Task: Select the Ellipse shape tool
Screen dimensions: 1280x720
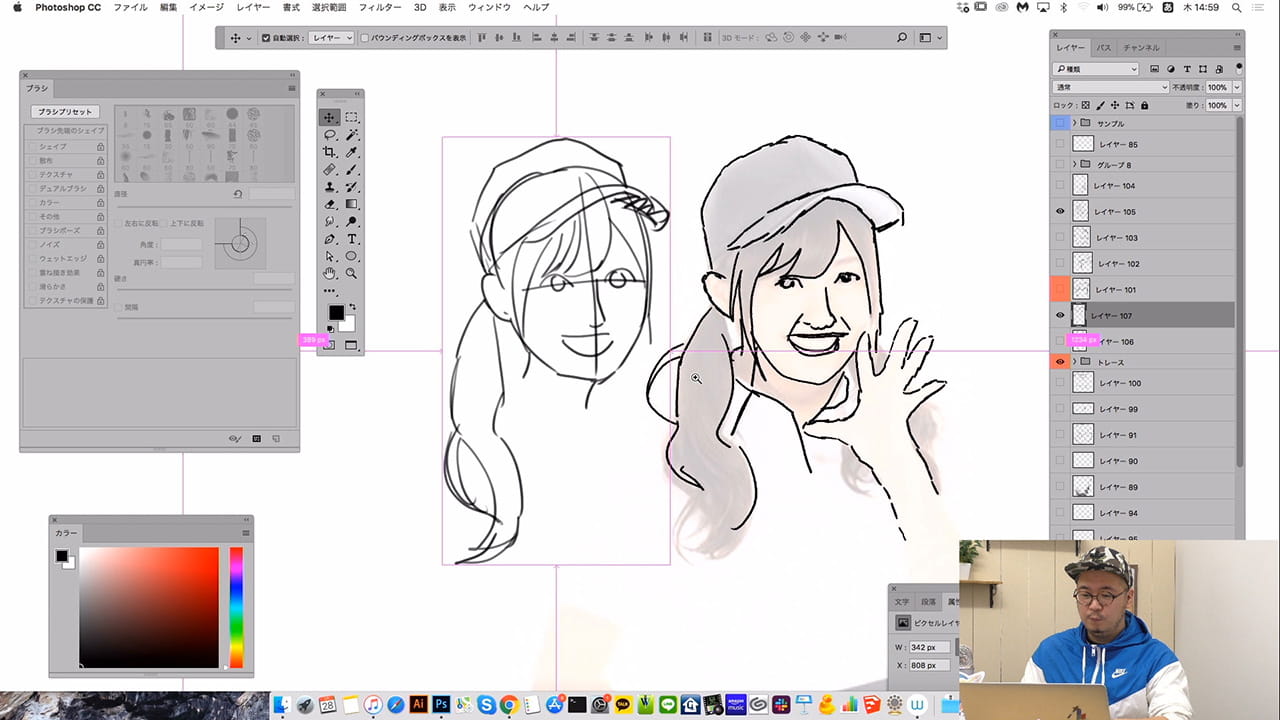Action: click(x=352, y=256)
